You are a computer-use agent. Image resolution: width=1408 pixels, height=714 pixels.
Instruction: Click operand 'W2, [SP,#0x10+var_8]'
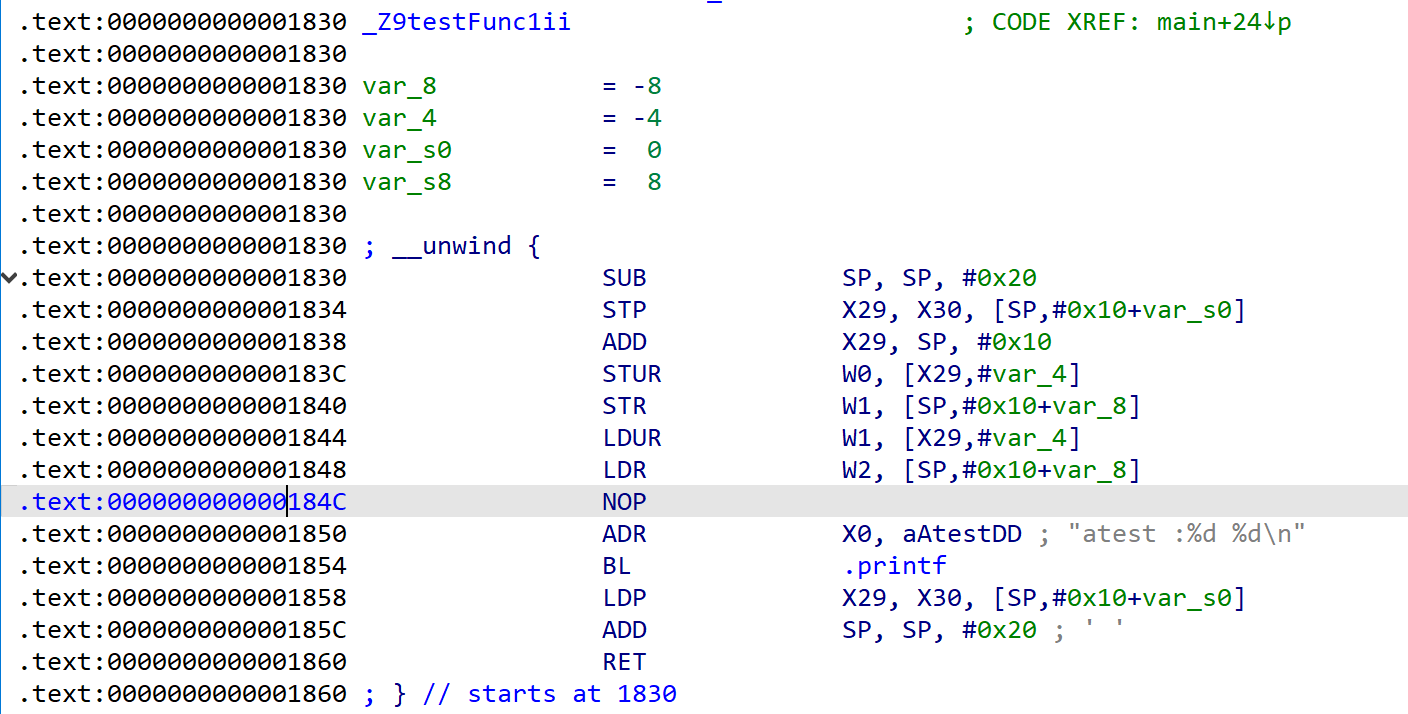[x=992, y=470]
